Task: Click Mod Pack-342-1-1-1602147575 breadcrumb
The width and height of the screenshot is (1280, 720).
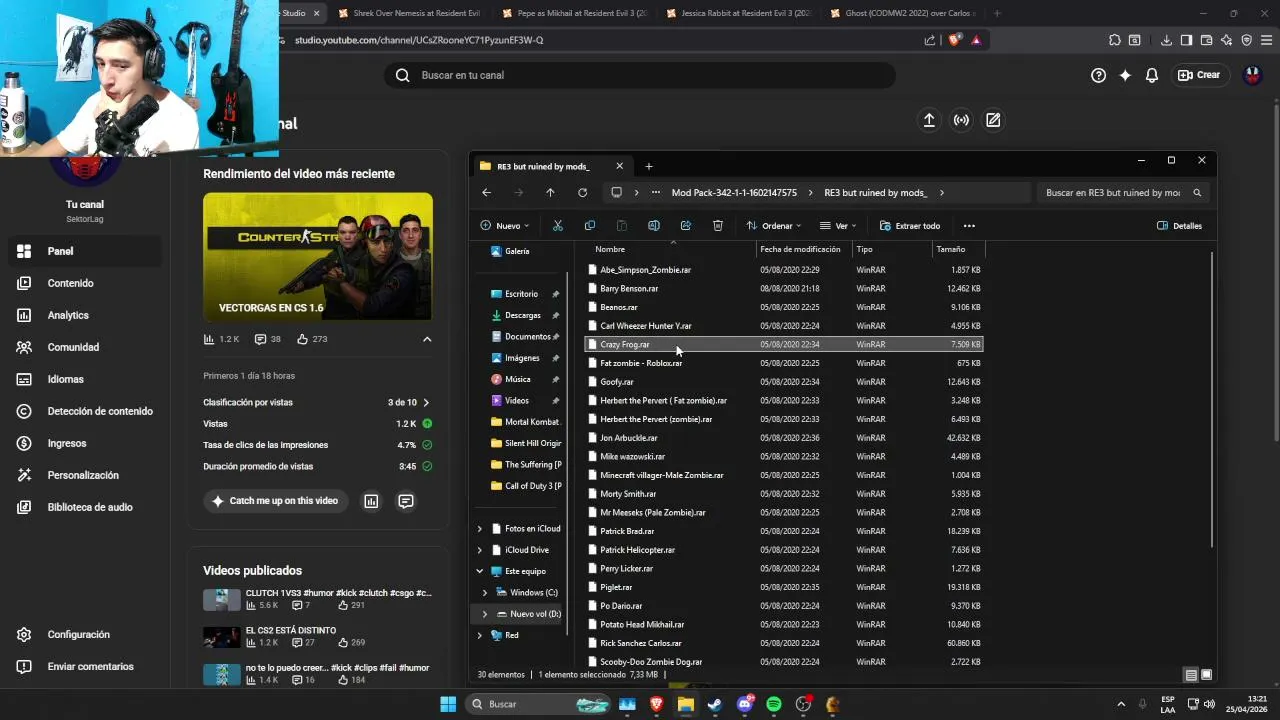Action: coord(734,193)
